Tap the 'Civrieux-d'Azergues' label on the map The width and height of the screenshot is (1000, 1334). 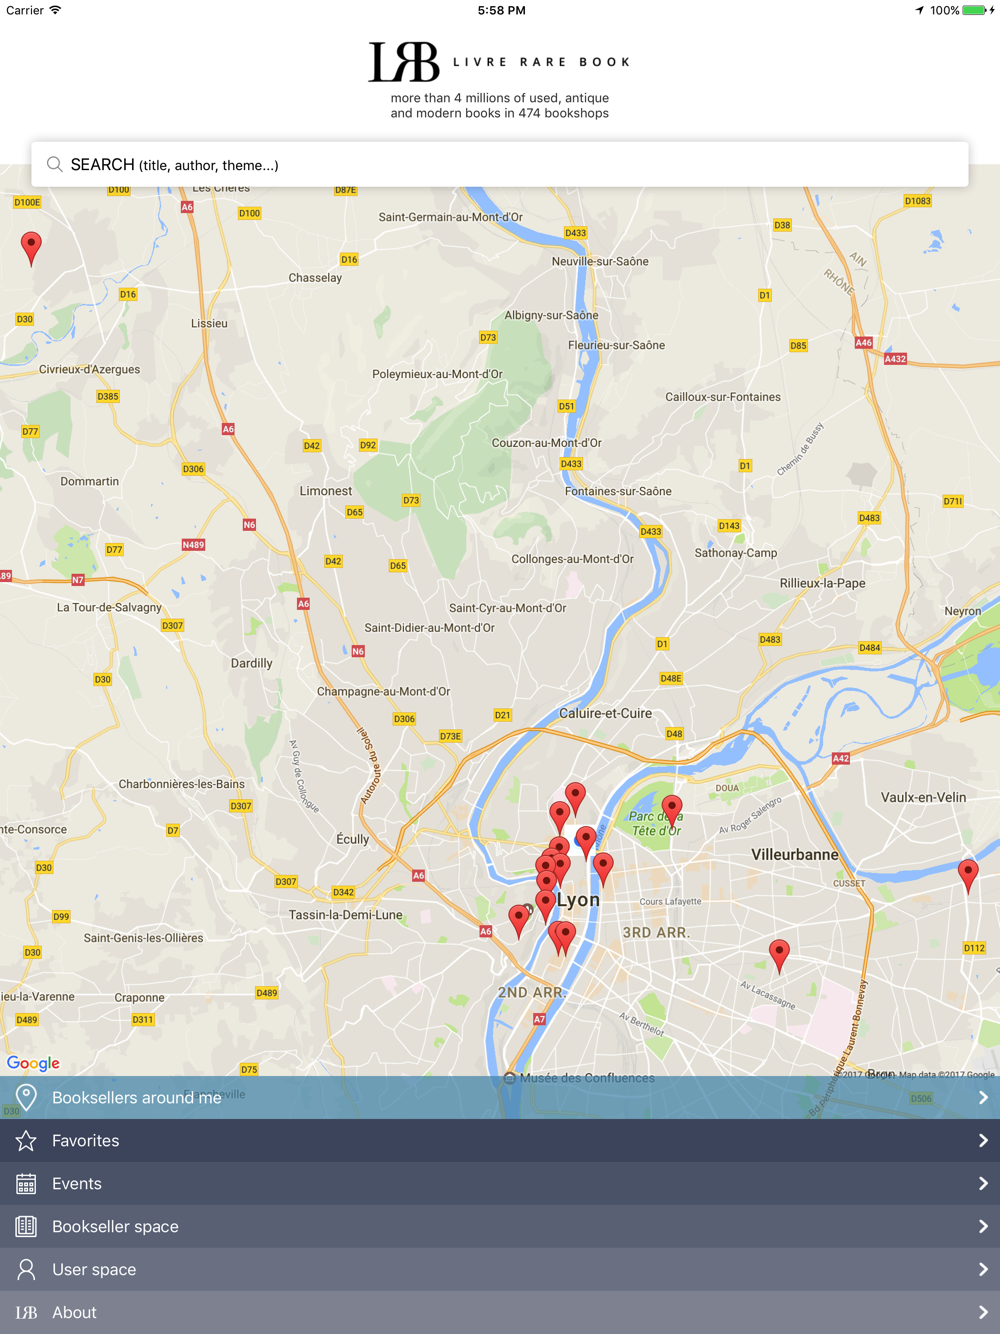coord(90,369)
